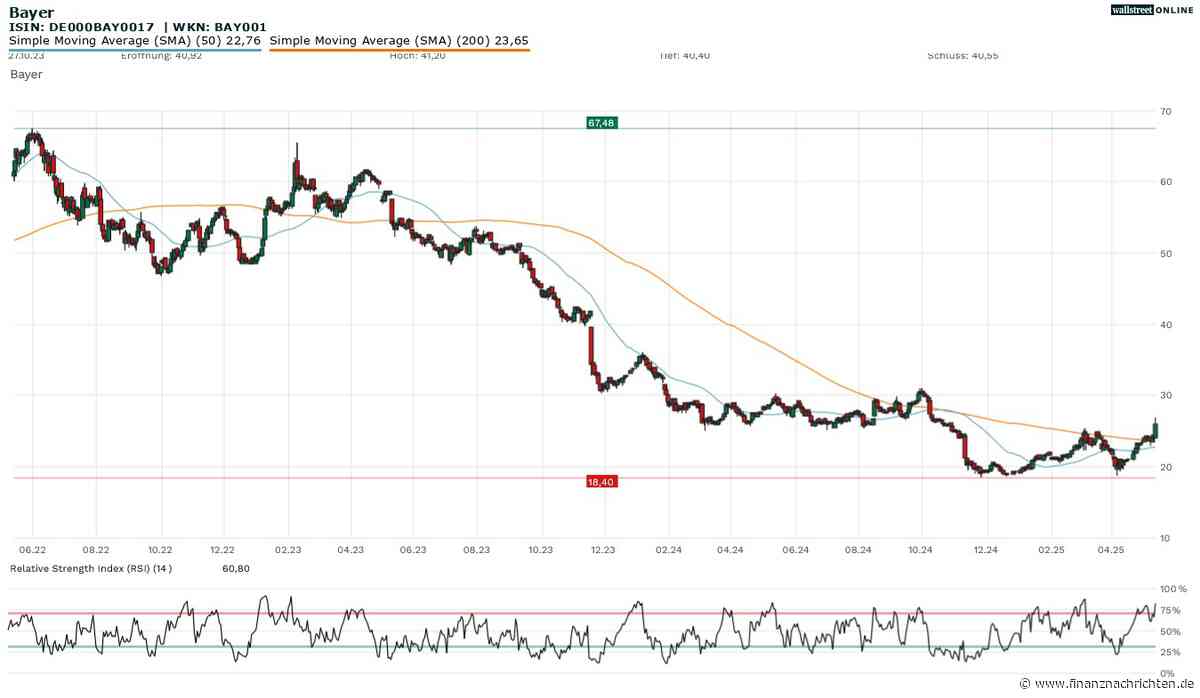The width and height of the screenshot is (1200, 698).
Task: Click the 0% label on the RSI axis
Action: tap(1167, 674)
